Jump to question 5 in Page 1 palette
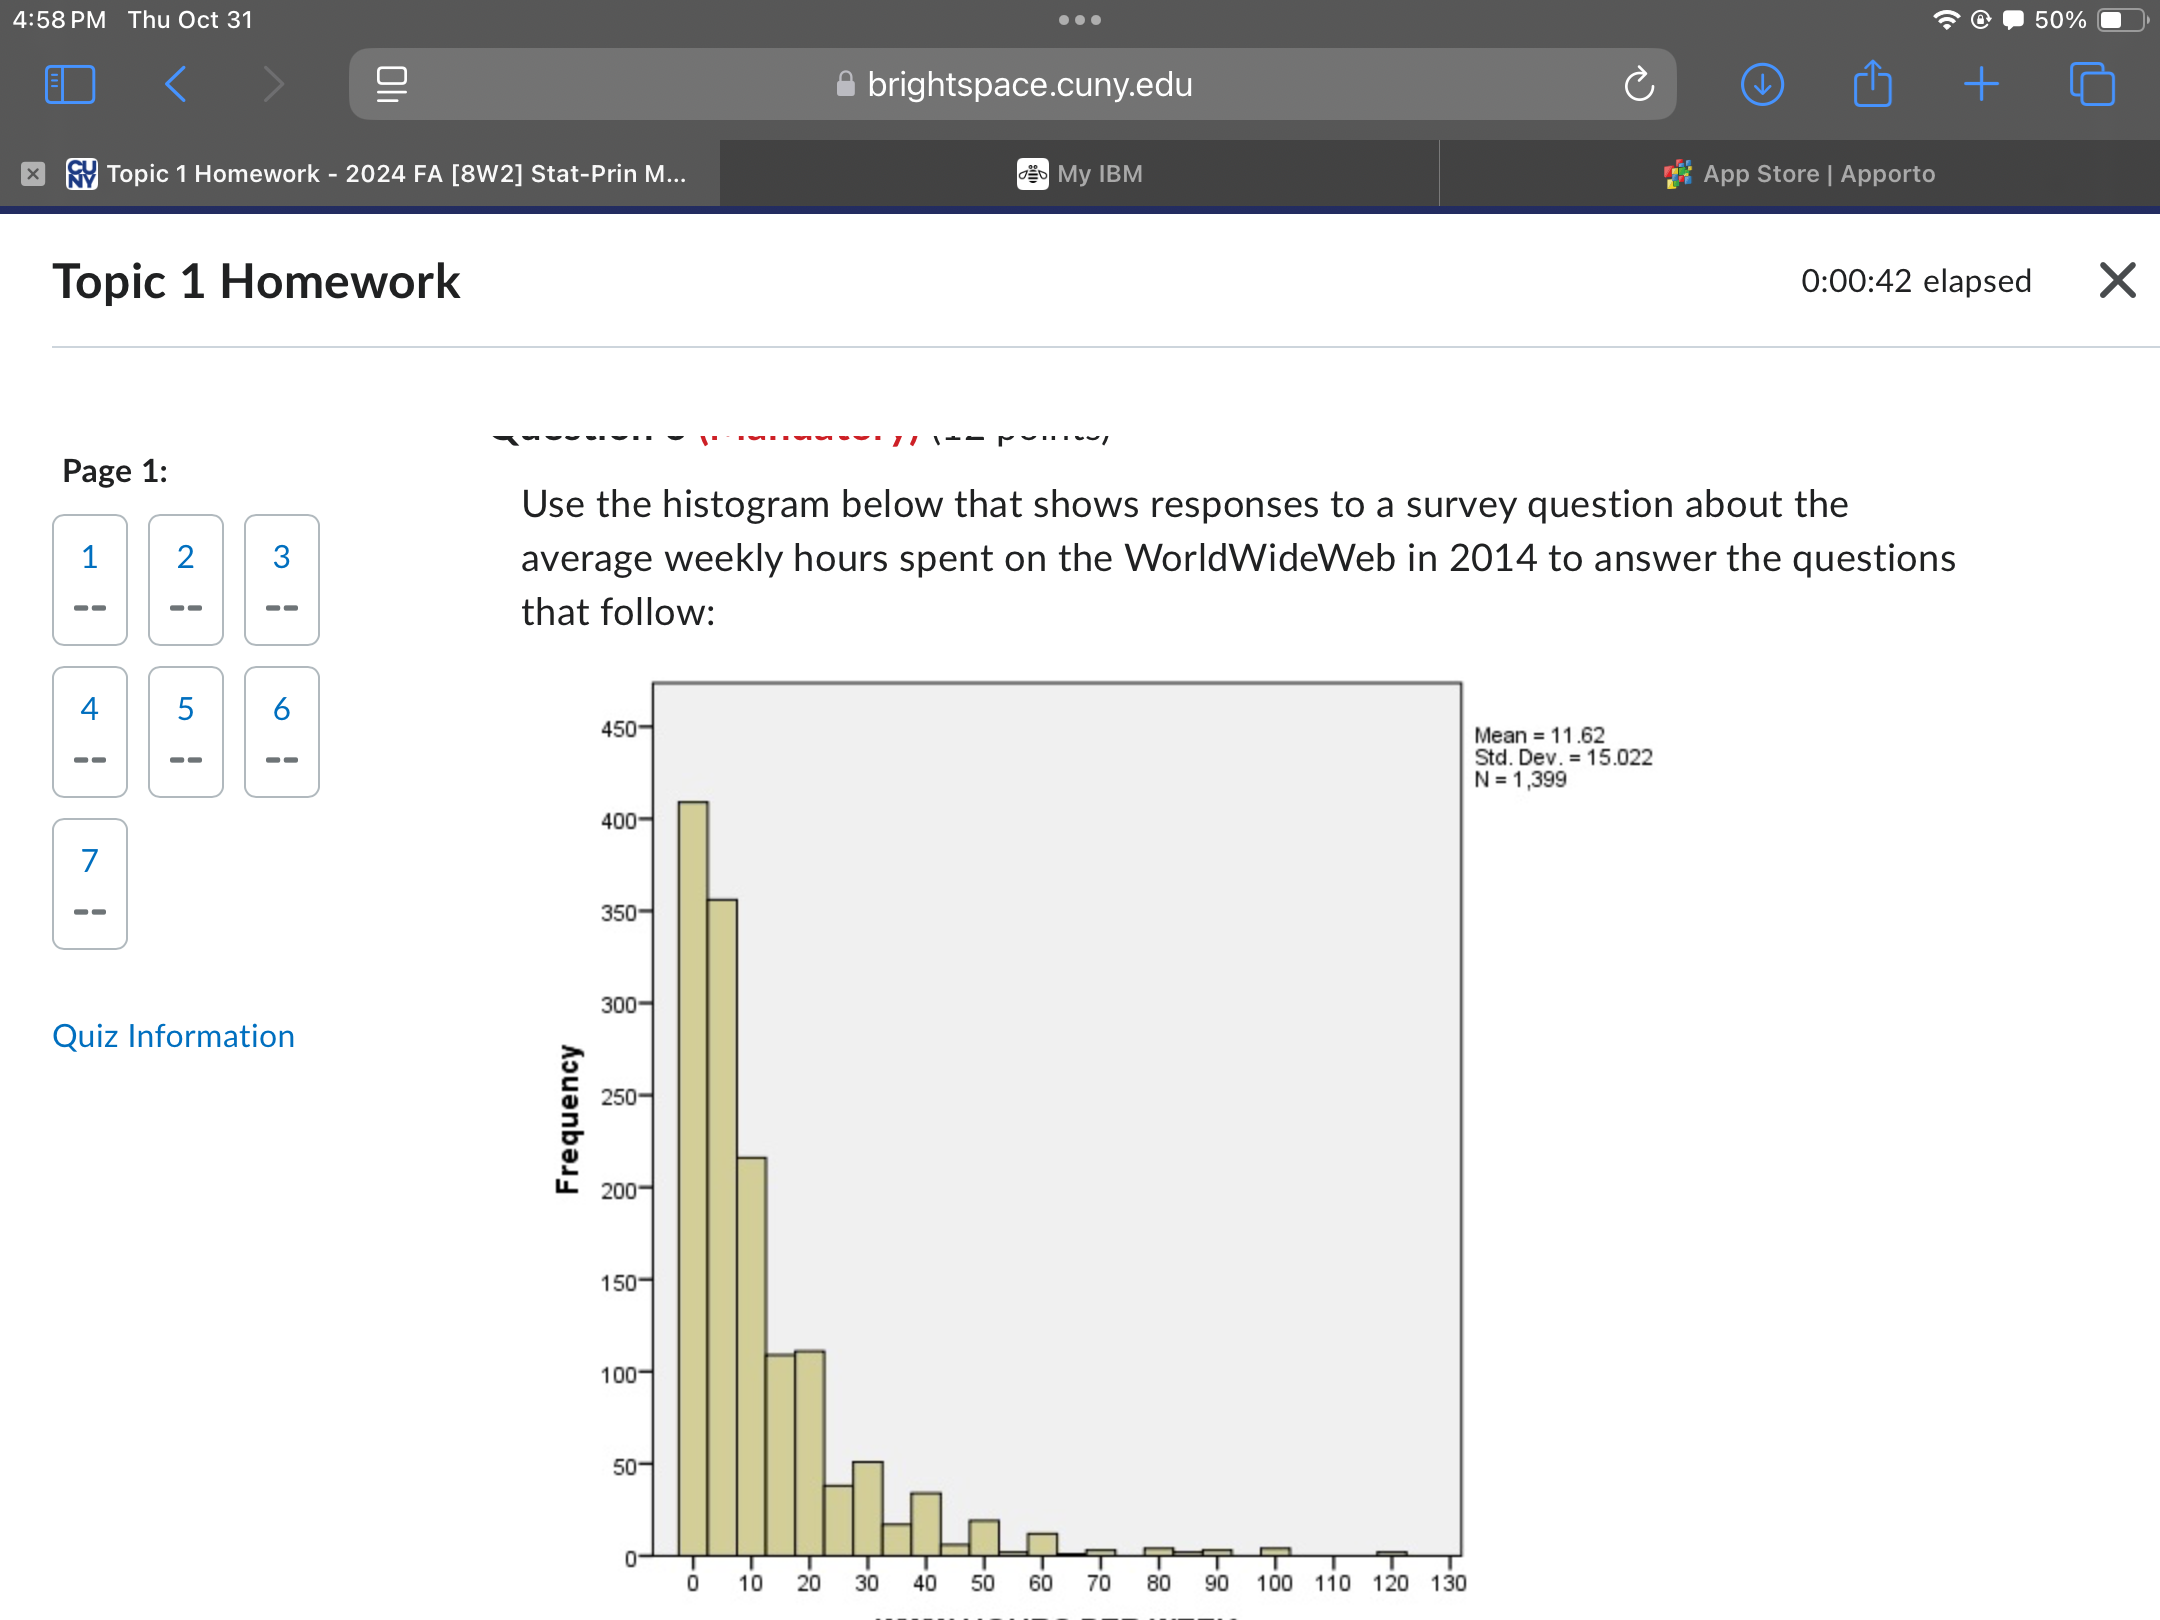Viewport: 2160px width, 1620px height. pyautogui.click(x=185, y=732)
